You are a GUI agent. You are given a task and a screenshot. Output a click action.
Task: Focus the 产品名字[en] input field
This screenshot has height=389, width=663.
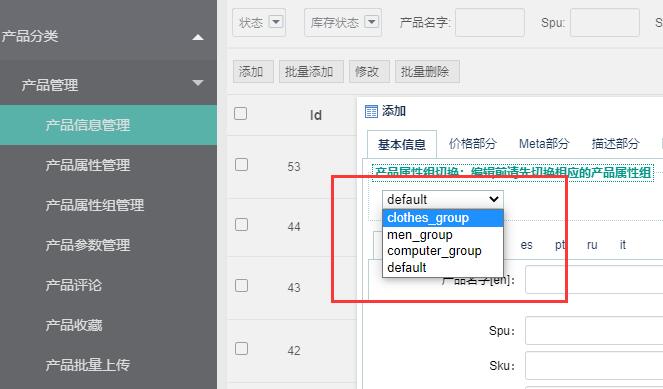(594, 279)
